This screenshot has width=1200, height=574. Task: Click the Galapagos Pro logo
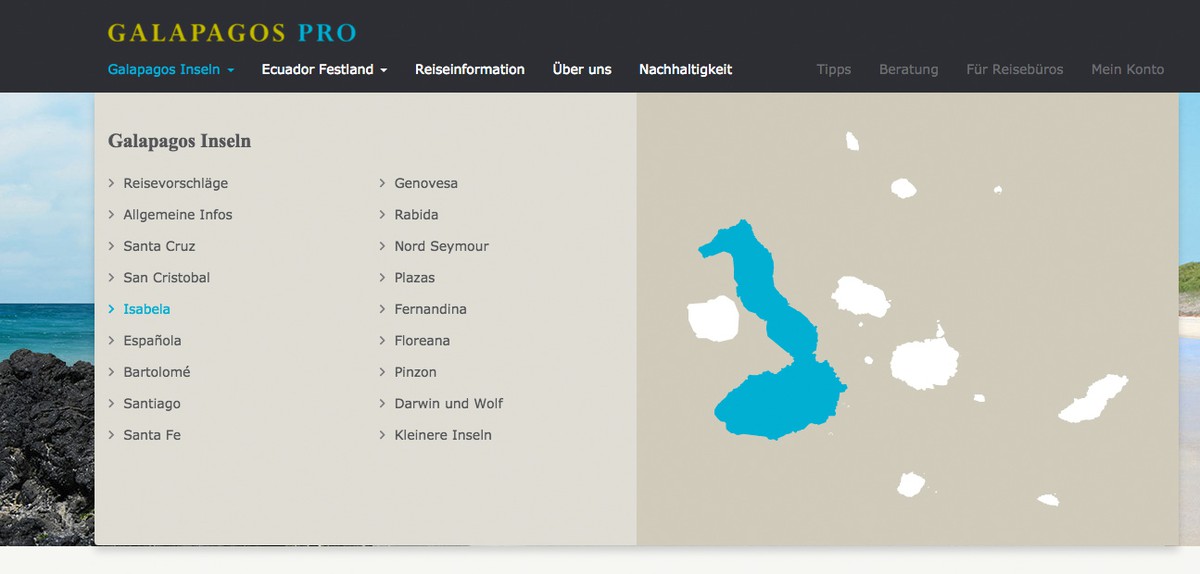[x=232, y=33]
